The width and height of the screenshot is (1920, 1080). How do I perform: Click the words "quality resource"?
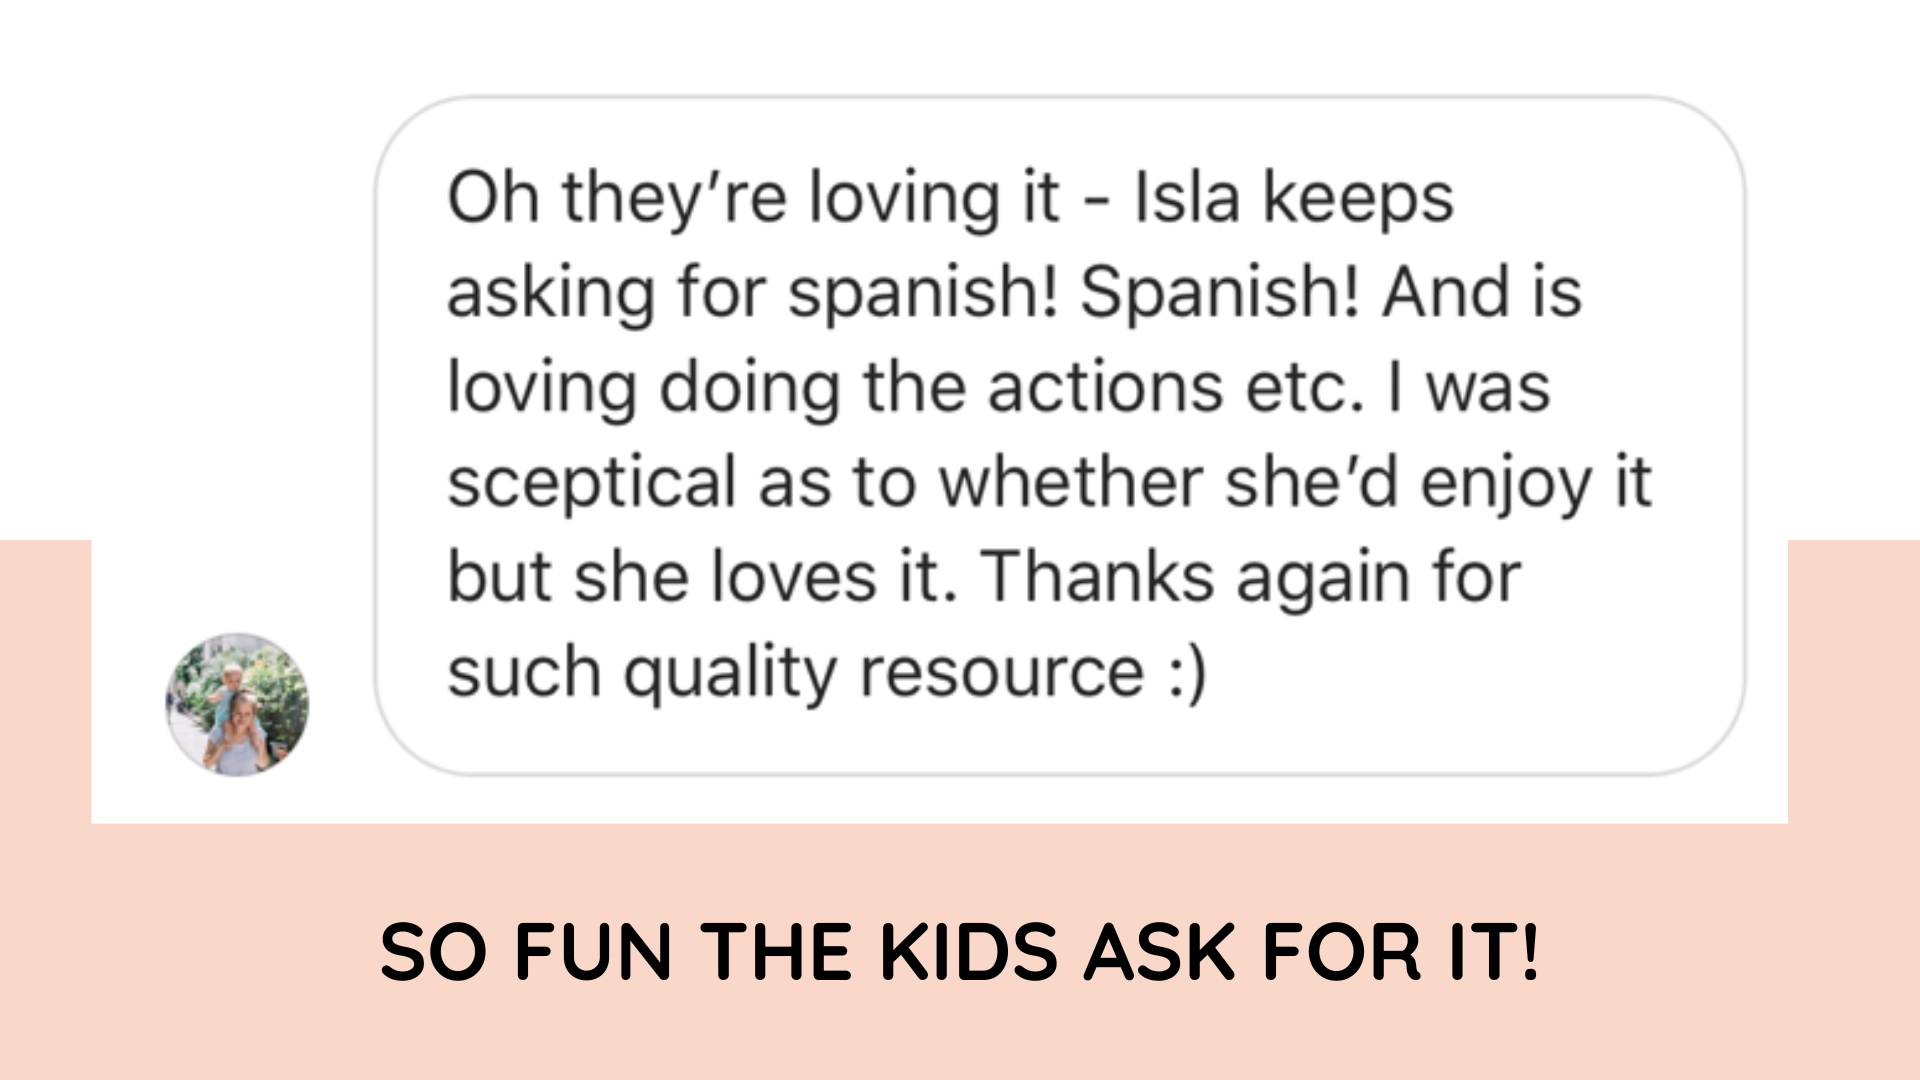884,673
